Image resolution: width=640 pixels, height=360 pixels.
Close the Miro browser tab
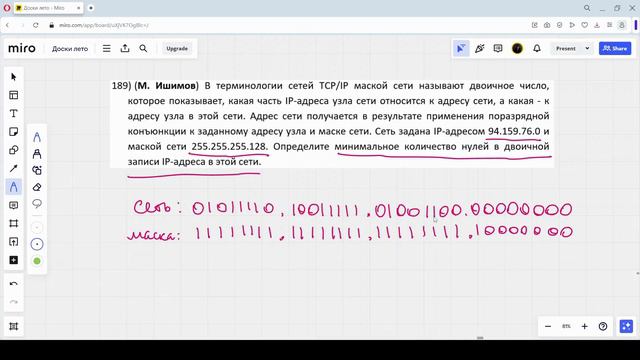point(78,8)
